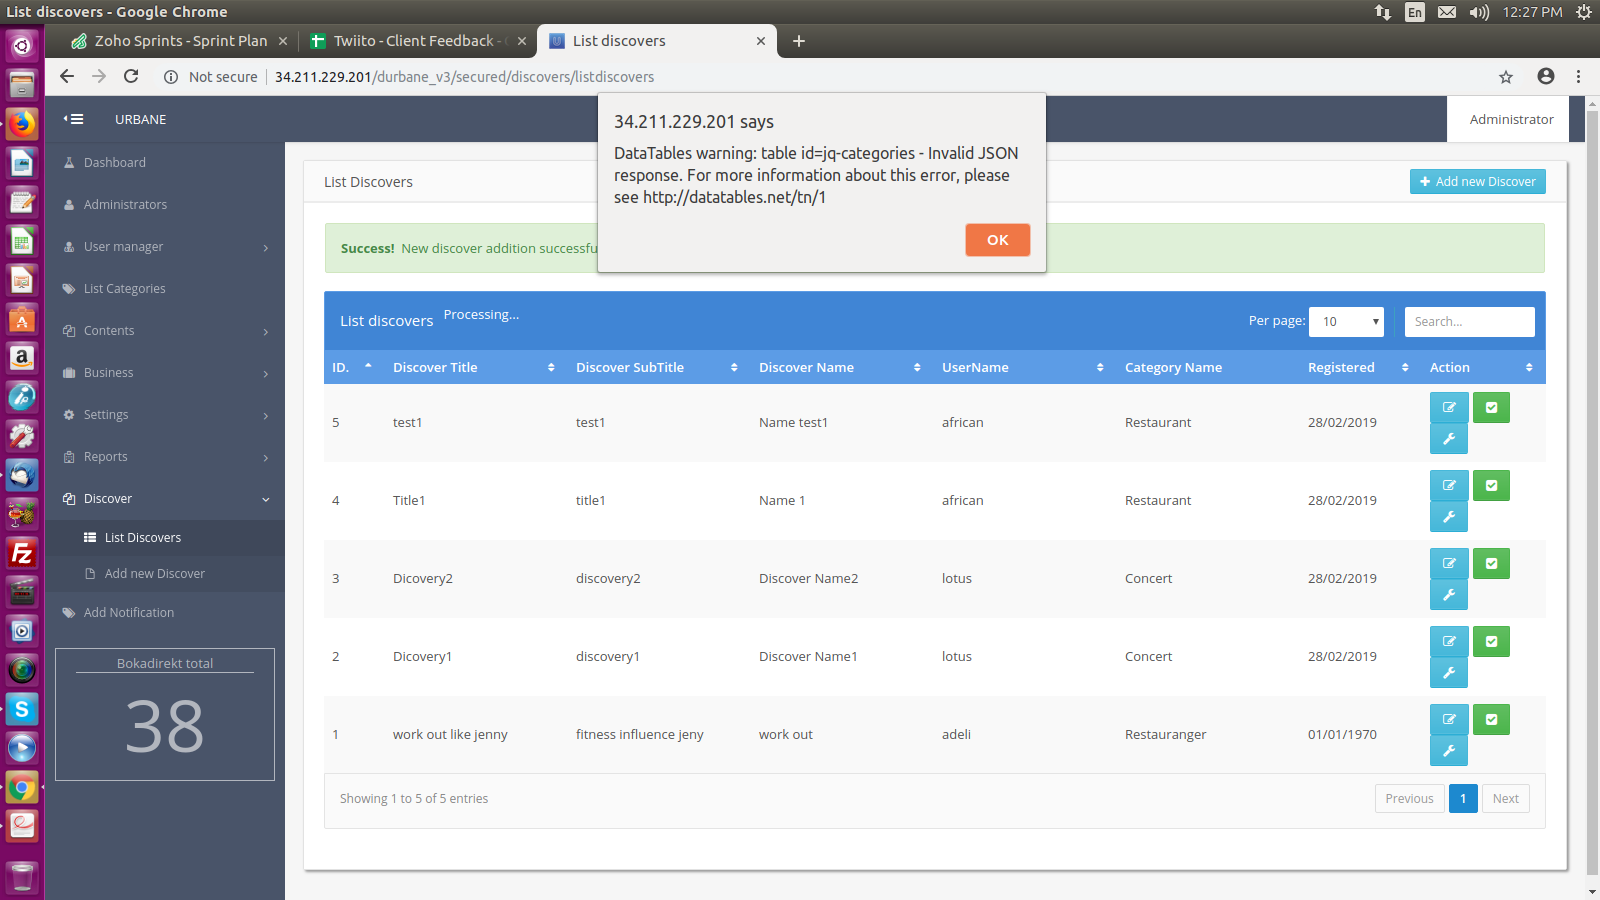The width and height of the screenshot is (1600, 900).
Task: Open Firefox from the Ubuntu dock
Action: 22,123
